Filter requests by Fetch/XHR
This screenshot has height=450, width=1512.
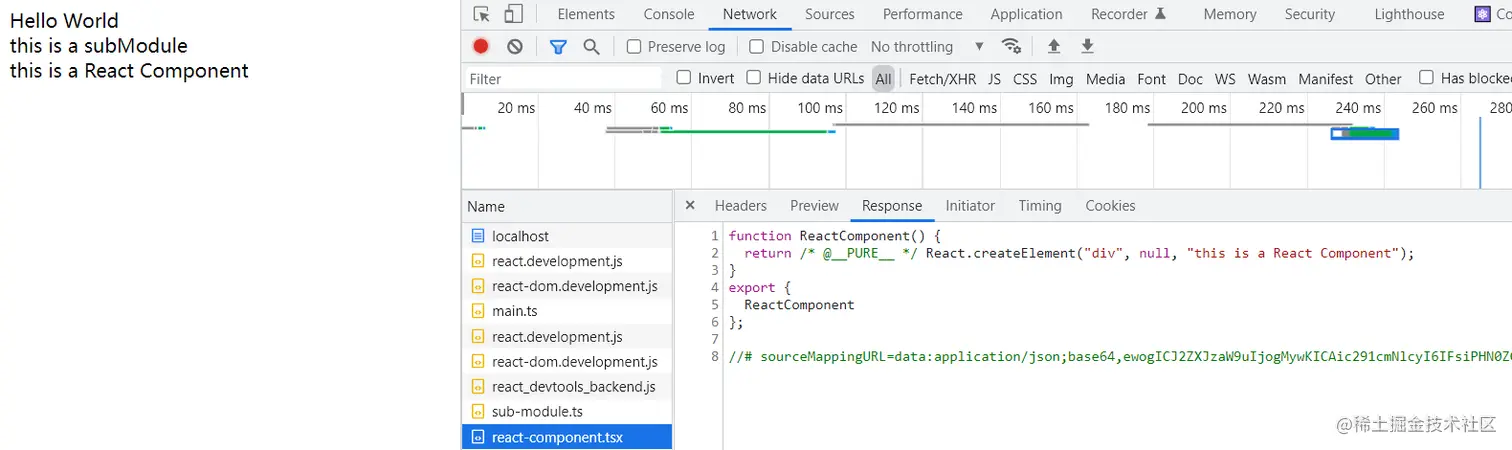pos(943,79)
